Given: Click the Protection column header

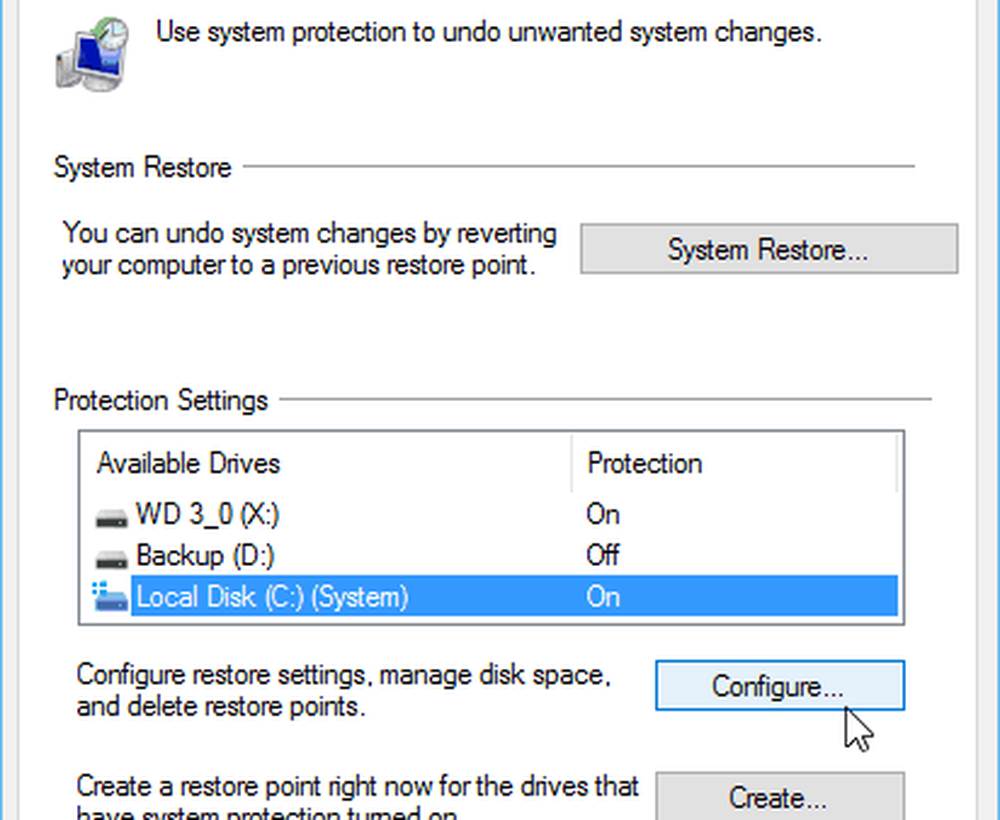Looking at the screenshot, I should (734, 464).
